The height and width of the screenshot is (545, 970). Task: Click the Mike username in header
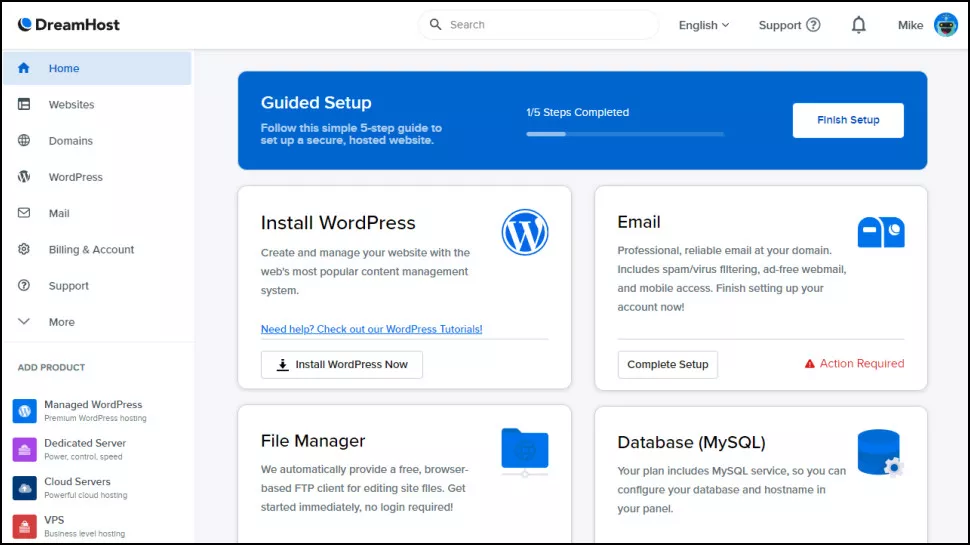(x=910, y=25)
